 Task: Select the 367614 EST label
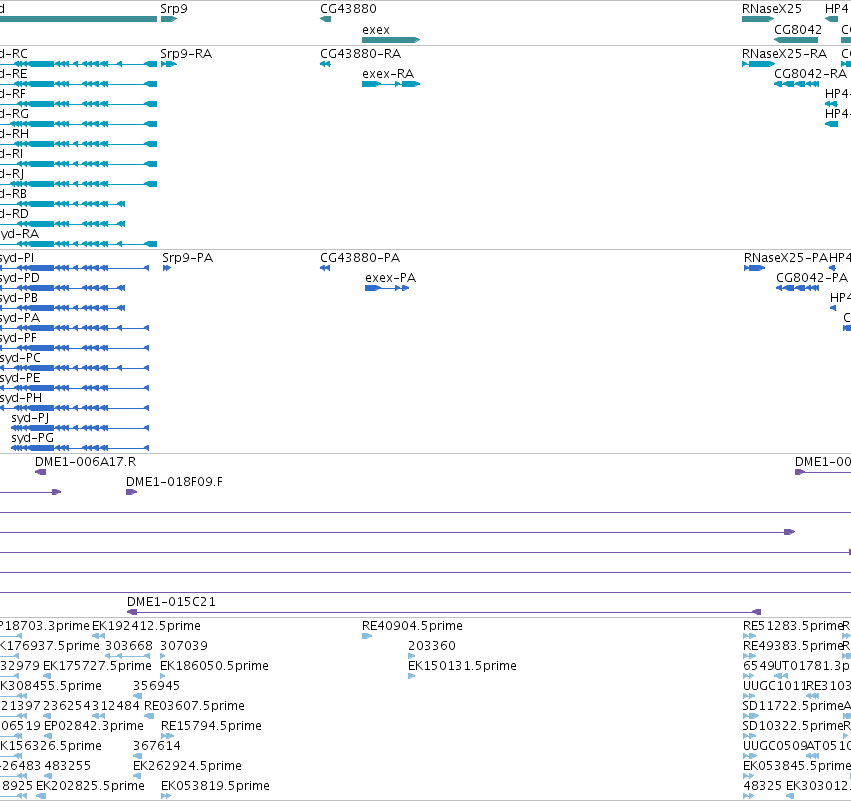pos(156,746)
